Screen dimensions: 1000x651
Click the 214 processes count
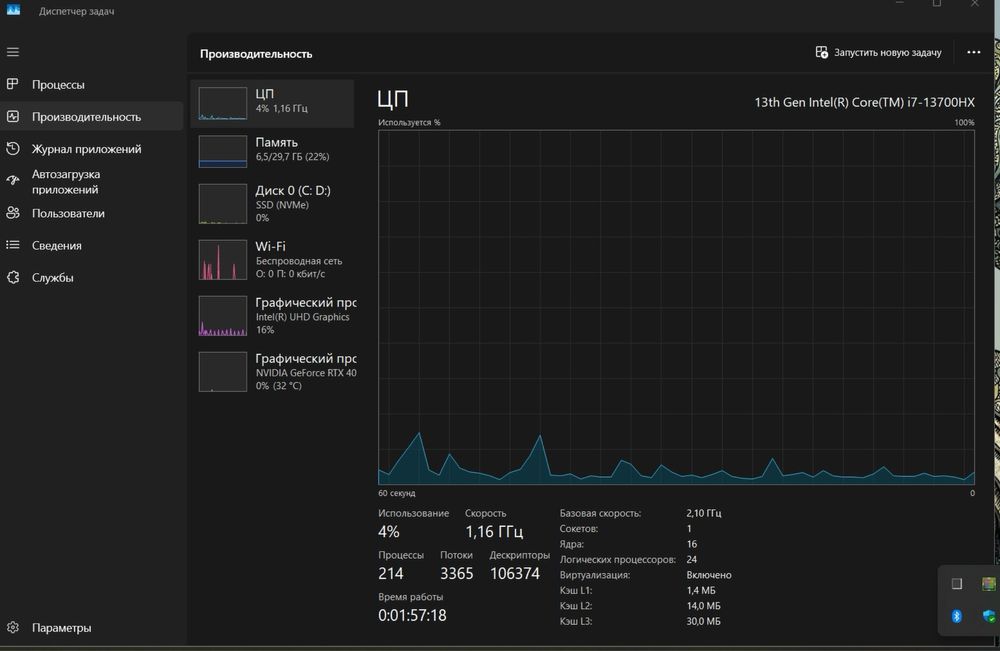point(390,573)
